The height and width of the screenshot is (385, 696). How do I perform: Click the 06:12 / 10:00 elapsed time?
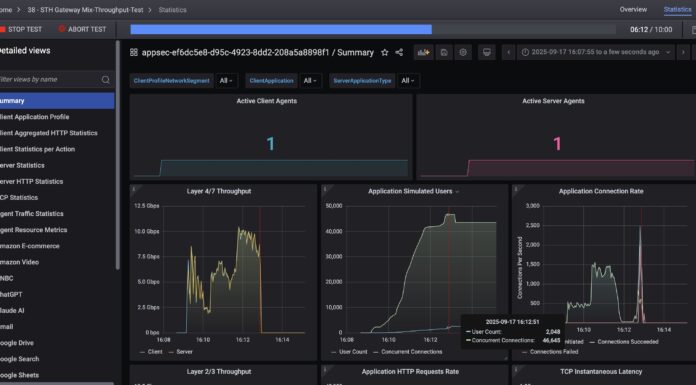[x=651, y=30]
